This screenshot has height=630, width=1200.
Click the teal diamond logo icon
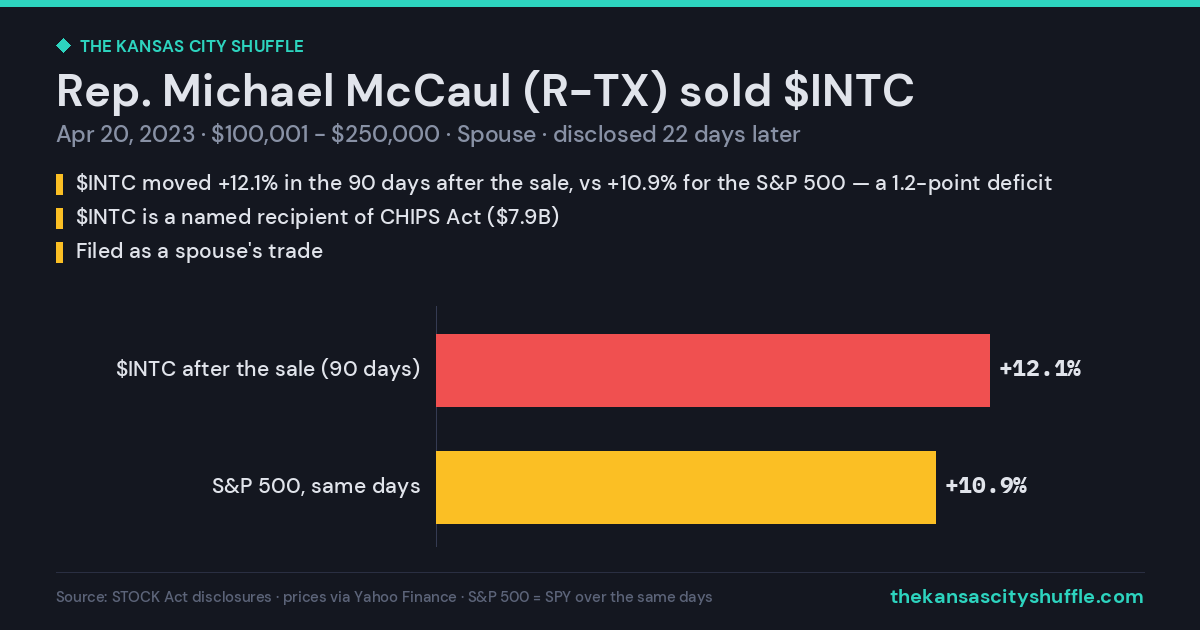tap(63, 46)
